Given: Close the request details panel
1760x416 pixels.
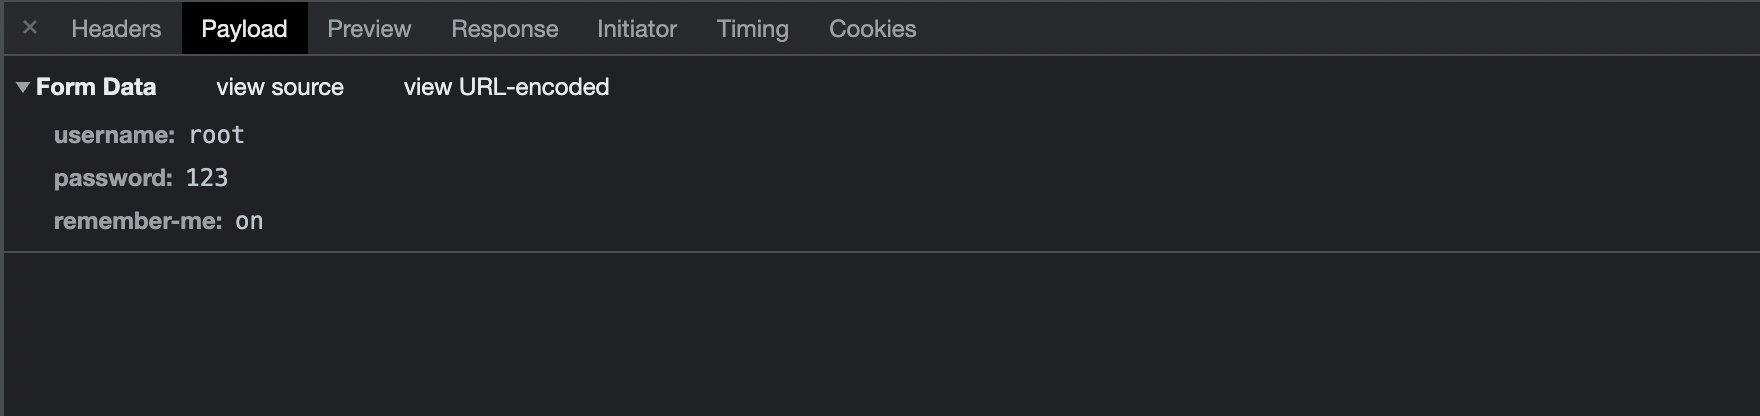Looking at the screenshot, I should pyautogui.click(x=30, y=28).
